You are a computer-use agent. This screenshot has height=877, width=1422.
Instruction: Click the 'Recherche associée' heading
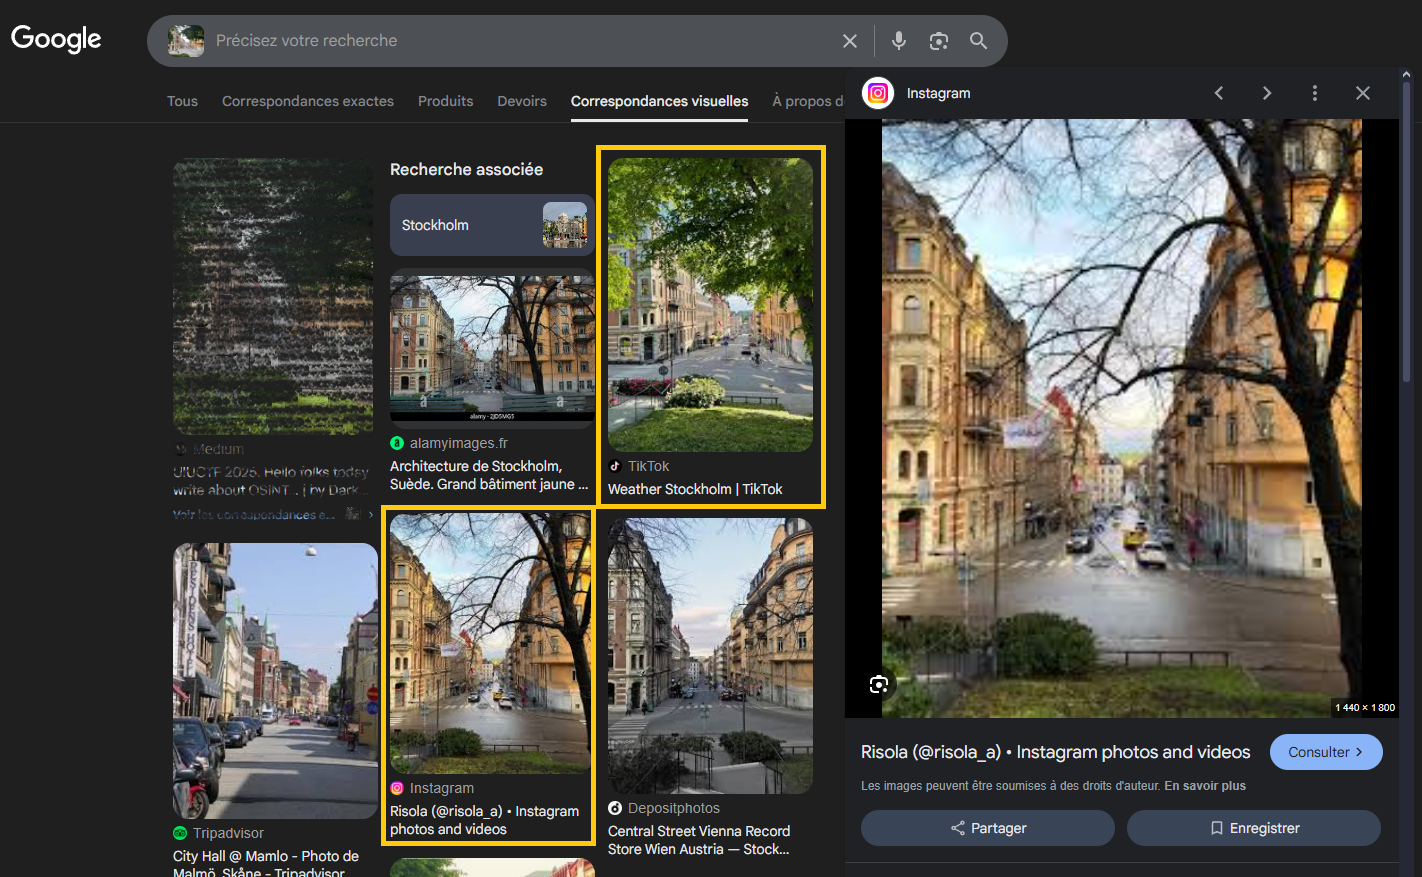tap(467, 169)
